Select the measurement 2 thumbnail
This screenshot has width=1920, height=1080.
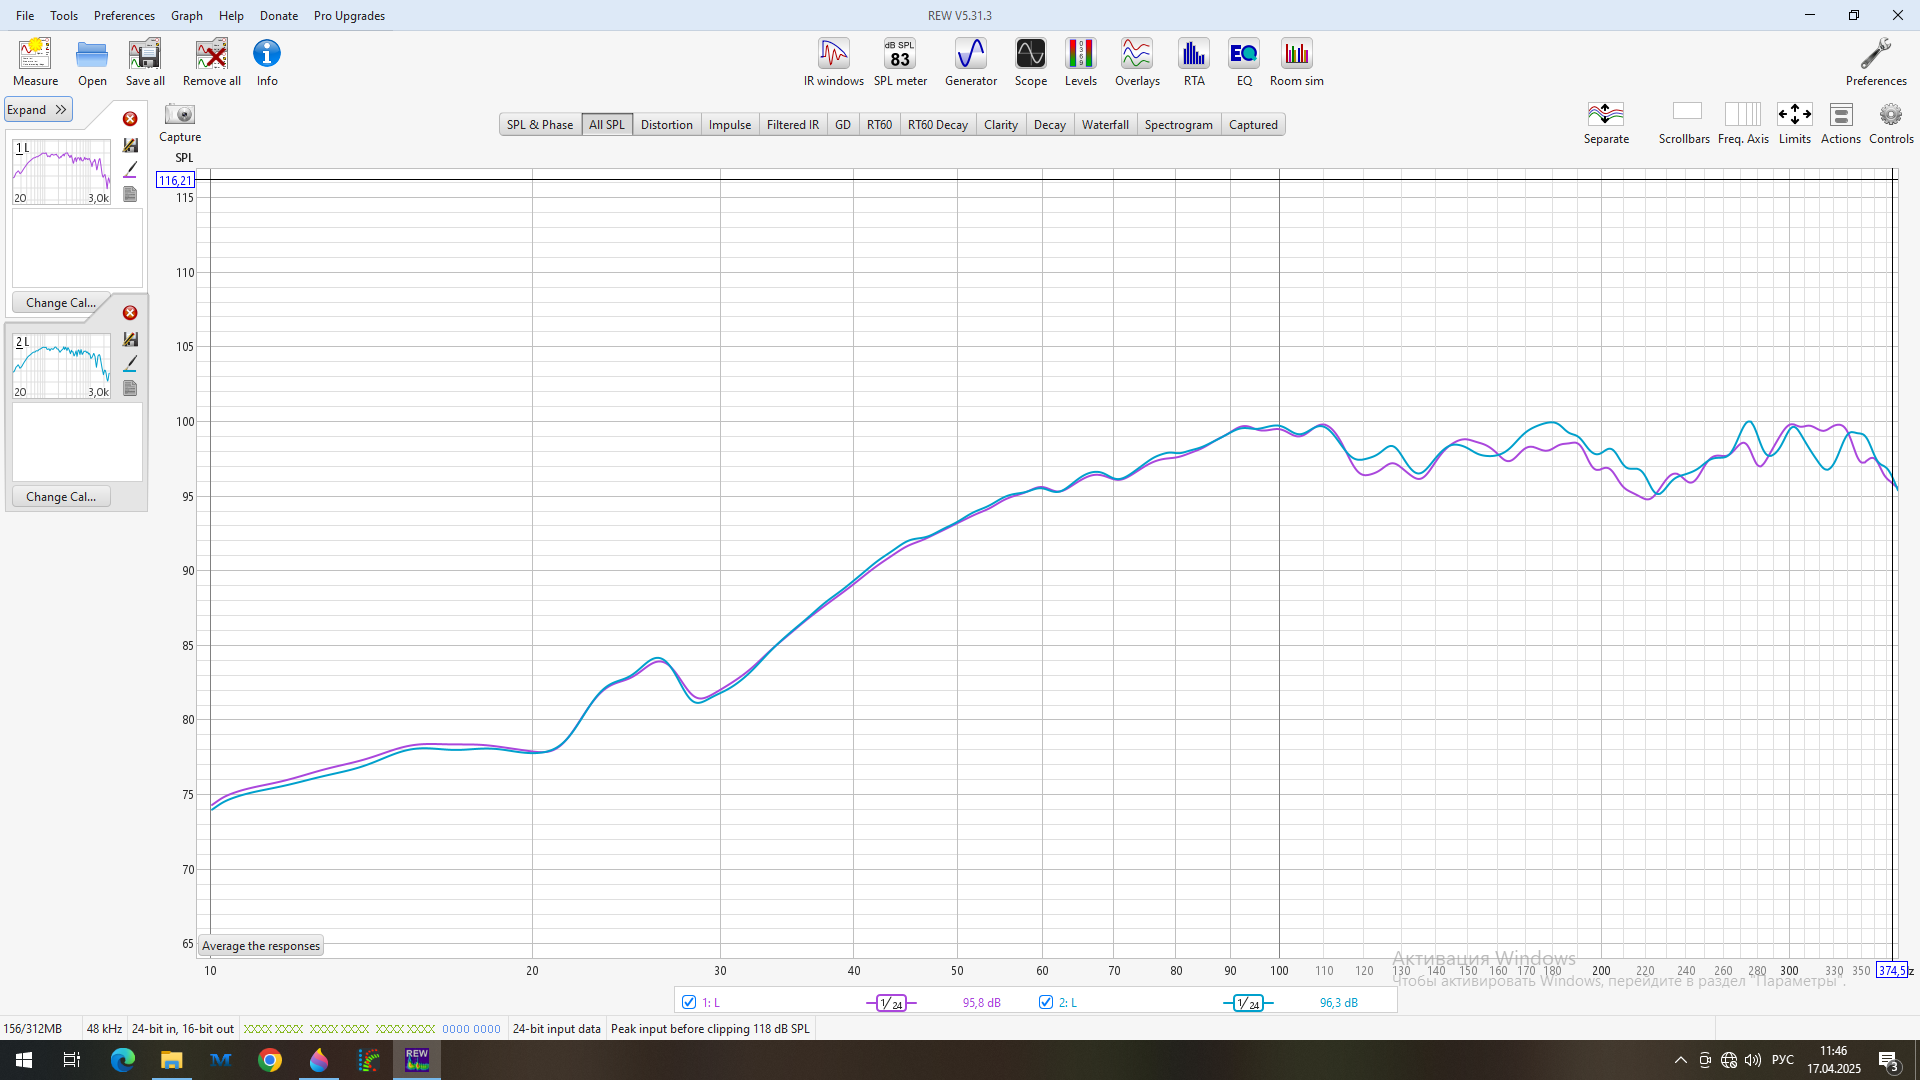(x=62, y=366)
